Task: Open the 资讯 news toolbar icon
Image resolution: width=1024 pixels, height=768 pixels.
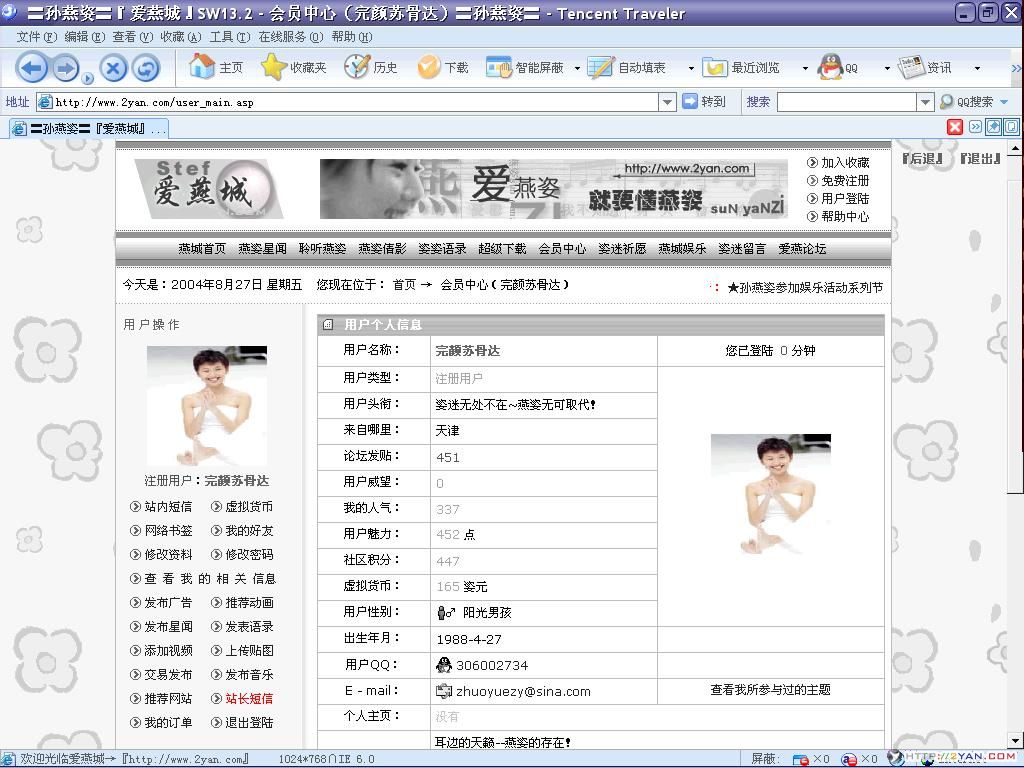Action: pos(915,66)
